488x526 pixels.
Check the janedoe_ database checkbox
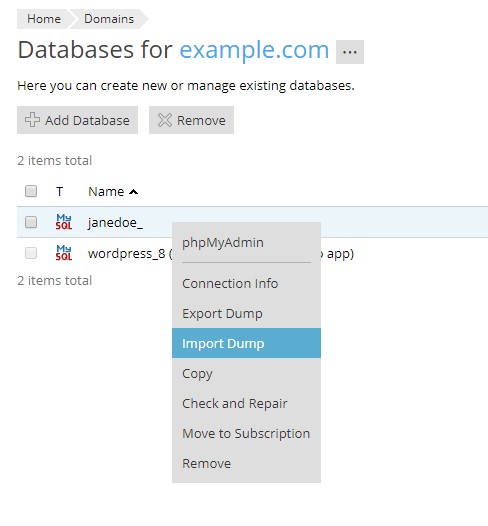pyautogui.click(x=31, y=222)
